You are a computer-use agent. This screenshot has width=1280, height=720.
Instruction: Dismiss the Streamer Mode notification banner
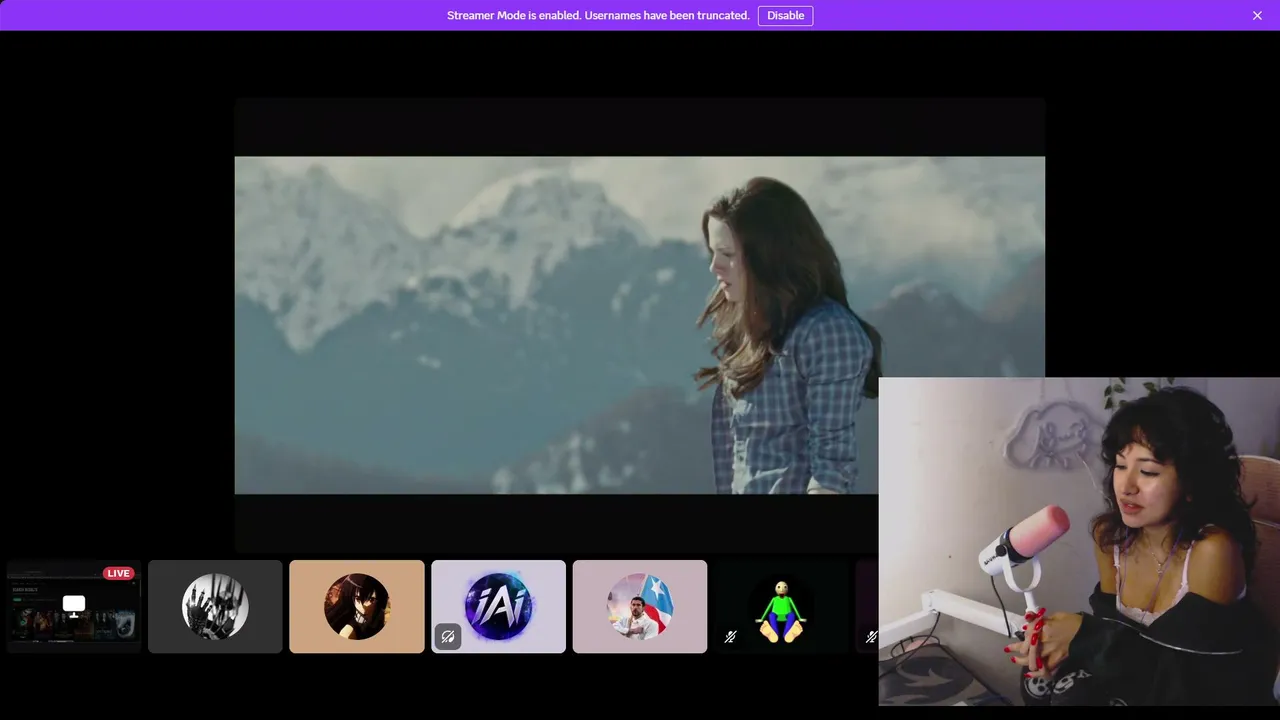tap(1257, 15)
